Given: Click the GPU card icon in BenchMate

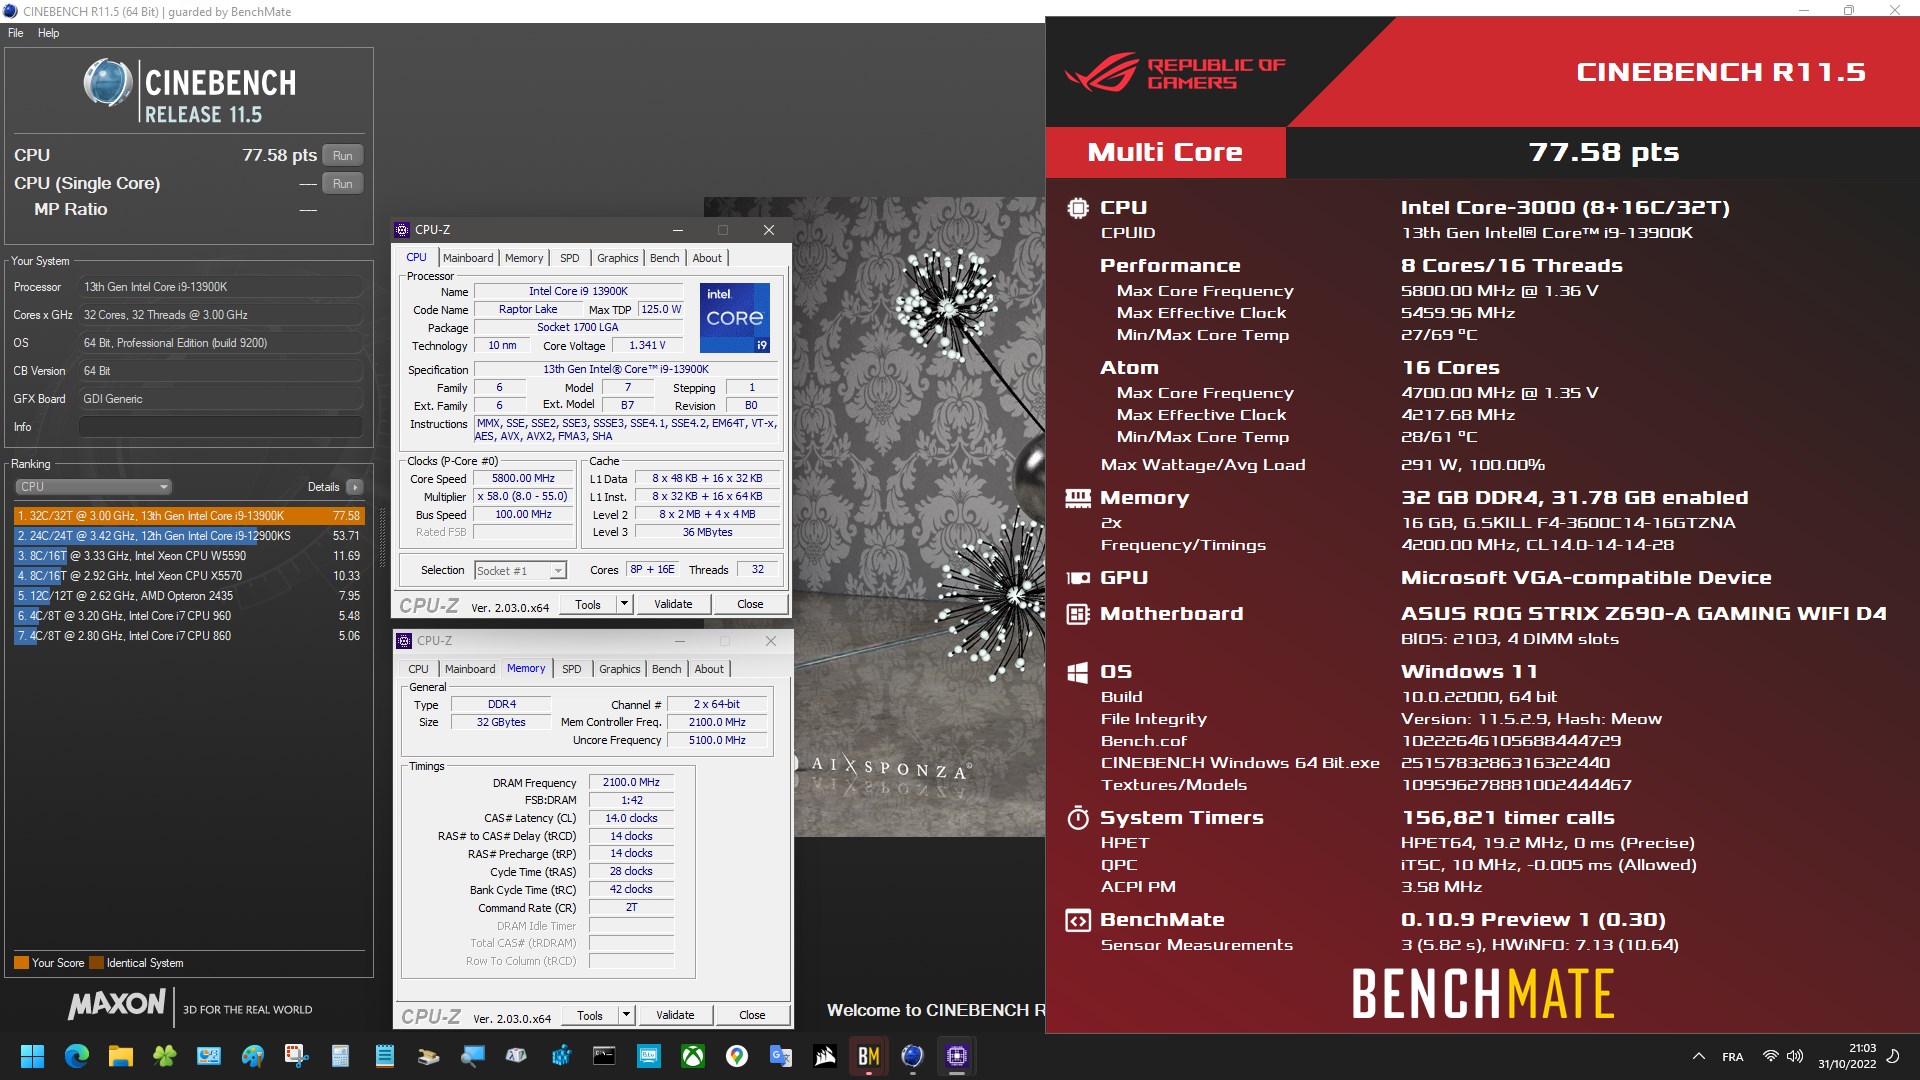Looking at the screenshot, I should (1078, 578).
